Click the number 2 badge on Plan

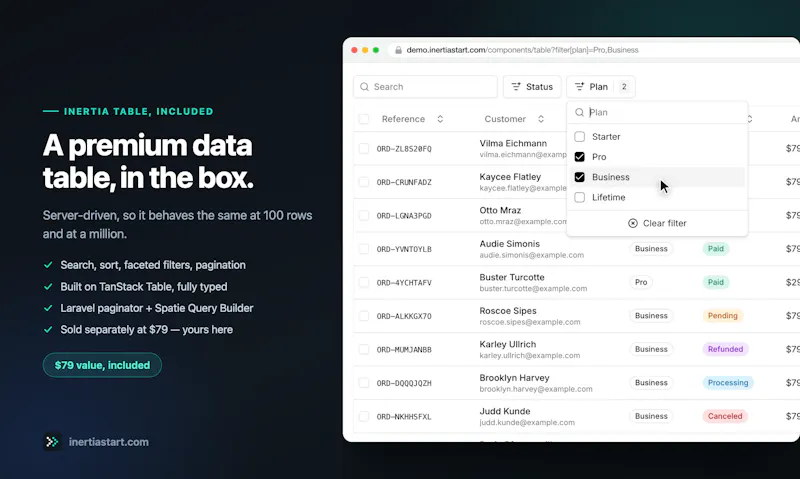pos(624,87)
